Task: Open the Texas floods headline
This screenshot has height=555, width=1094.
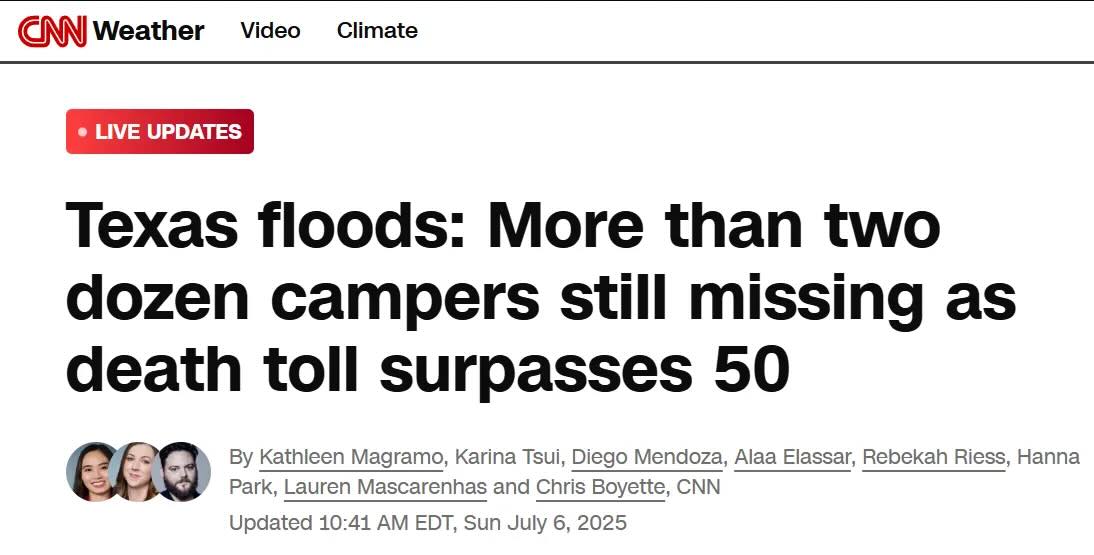Action: click(x=541, y=296)
